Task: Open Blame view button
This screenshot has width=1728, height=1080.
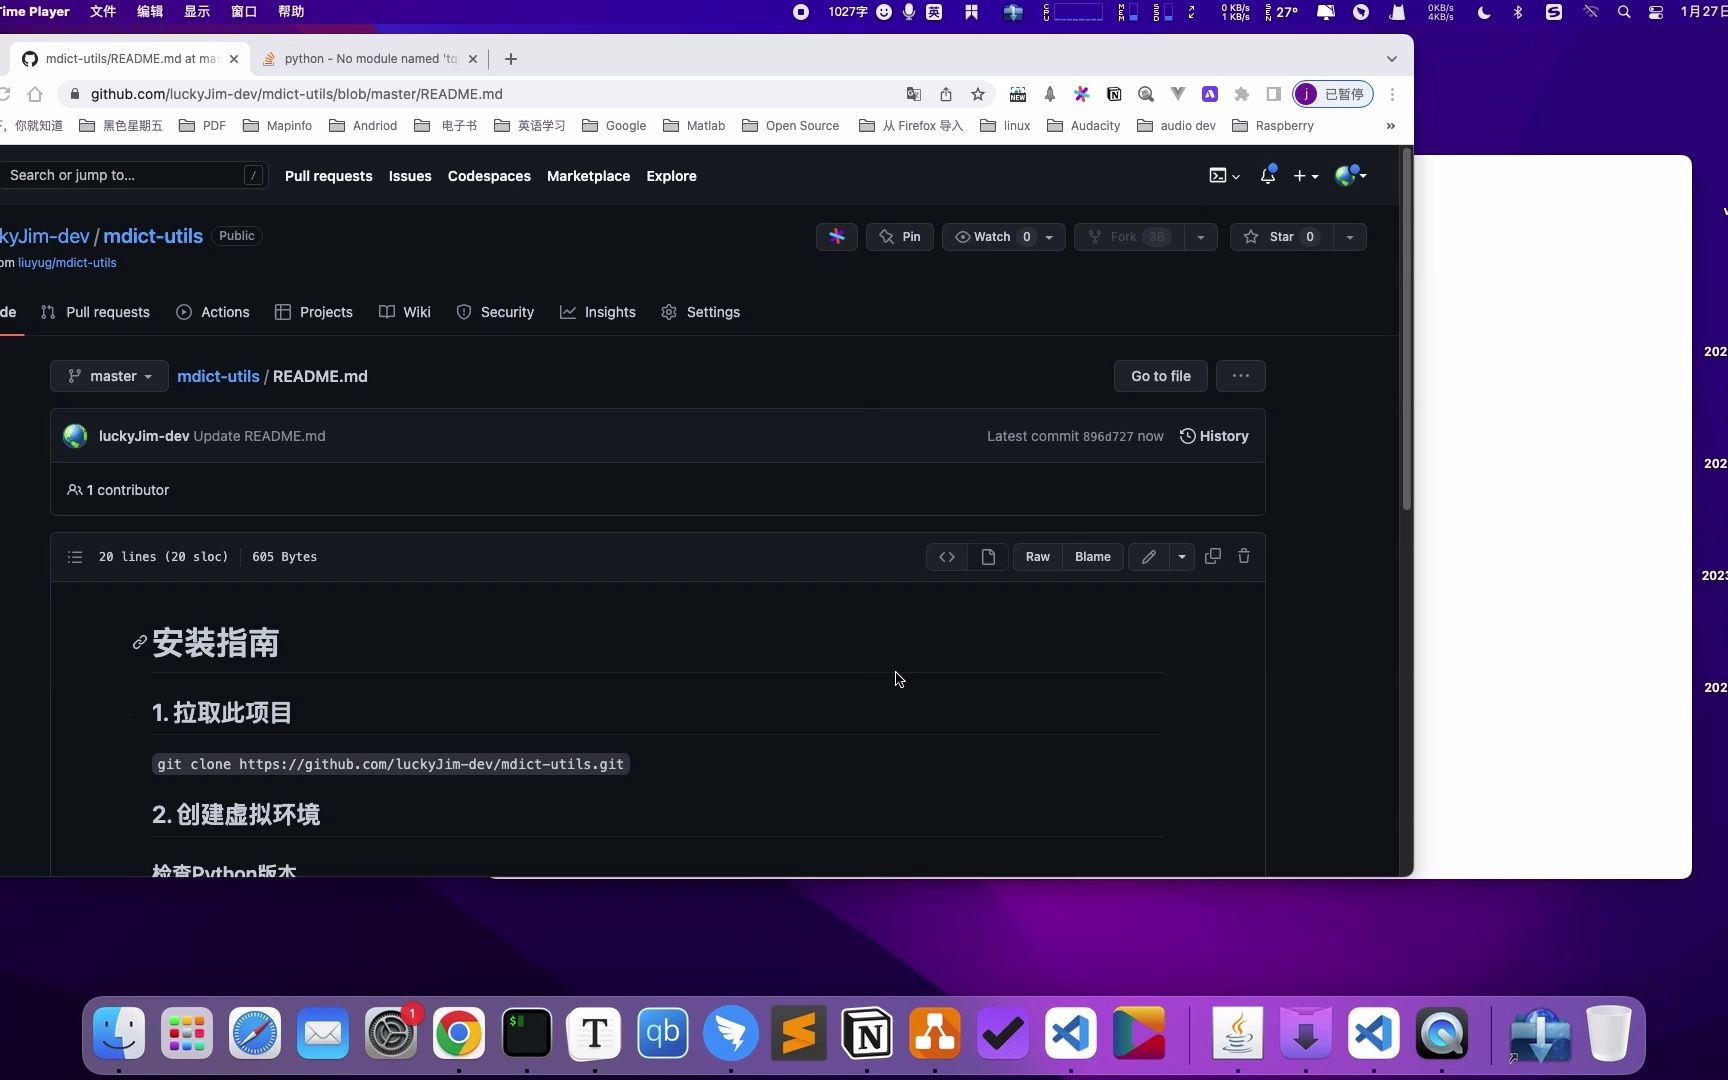Action: coord(1093,557)
